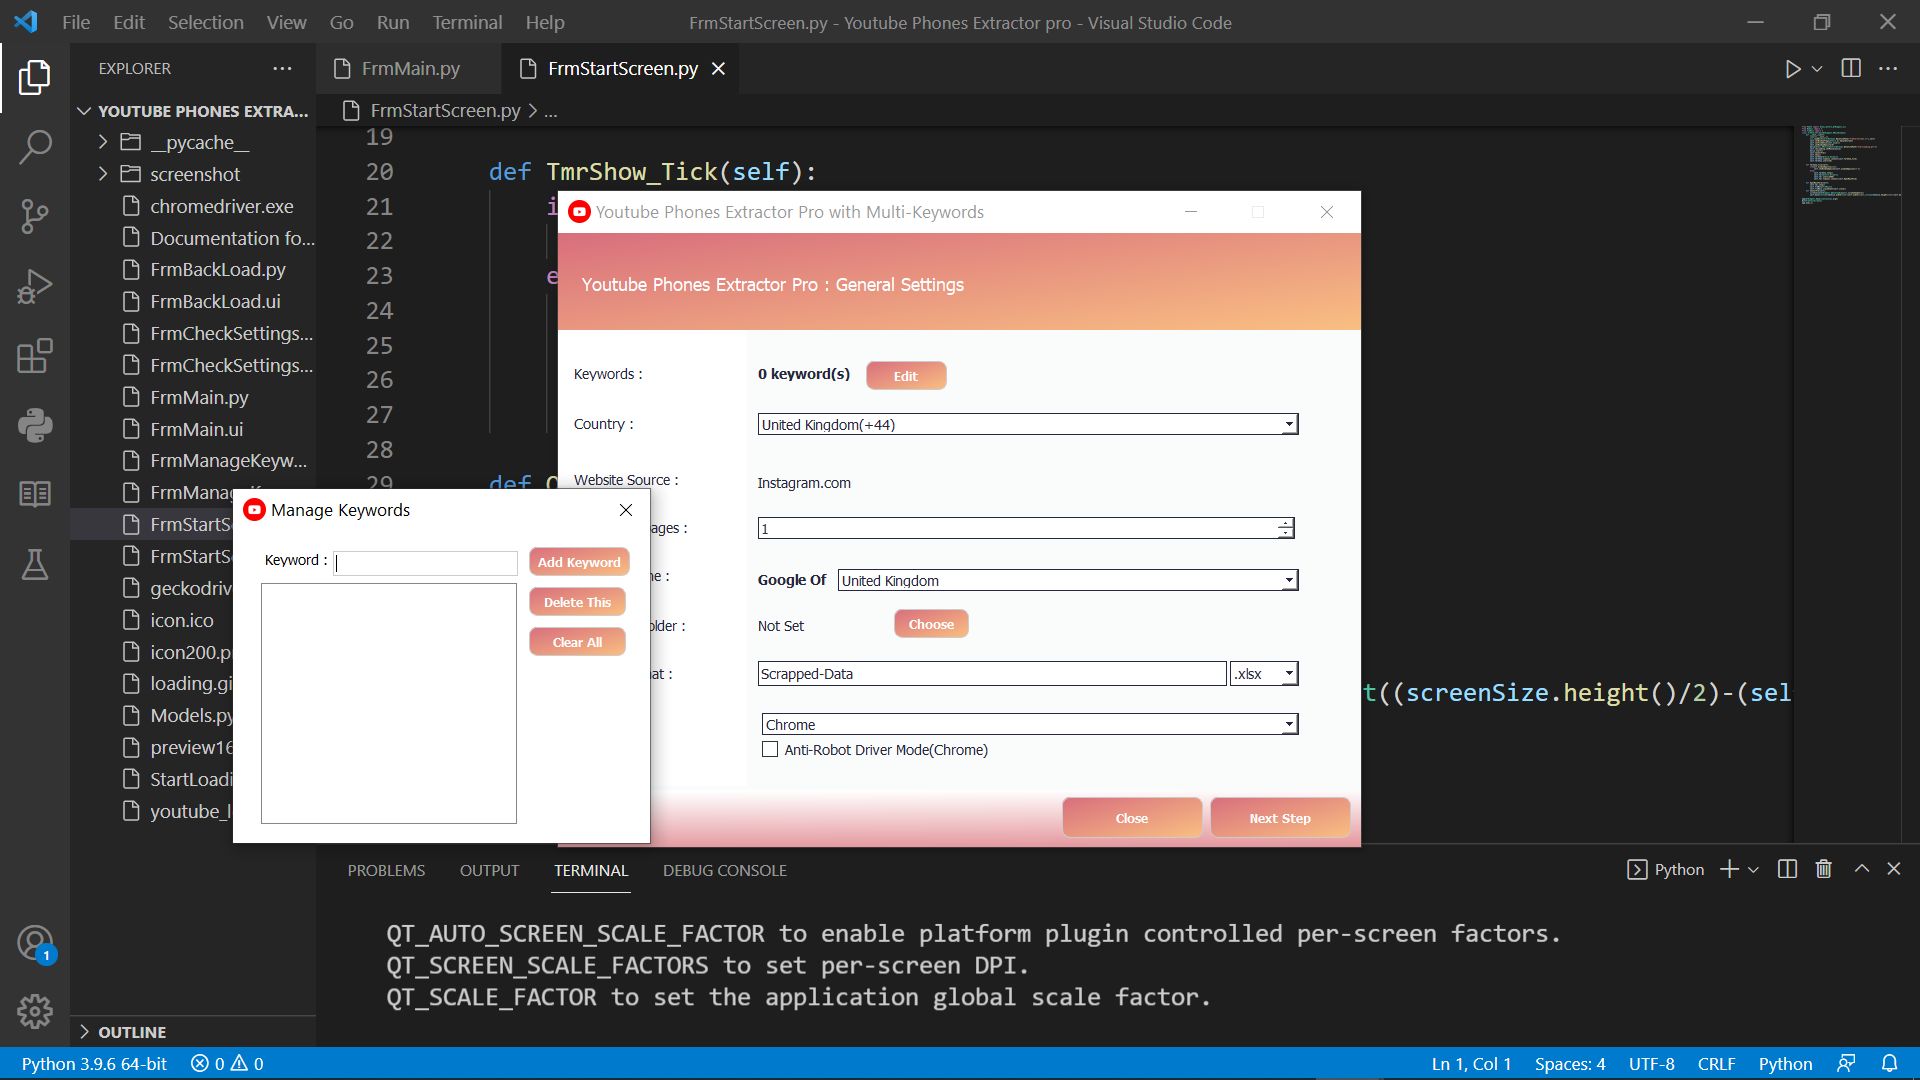The height and width of the screenshot is (1080, 1920).
Task: Maximize the terminal panel with chevron up
Action: tap(1861, 869)
